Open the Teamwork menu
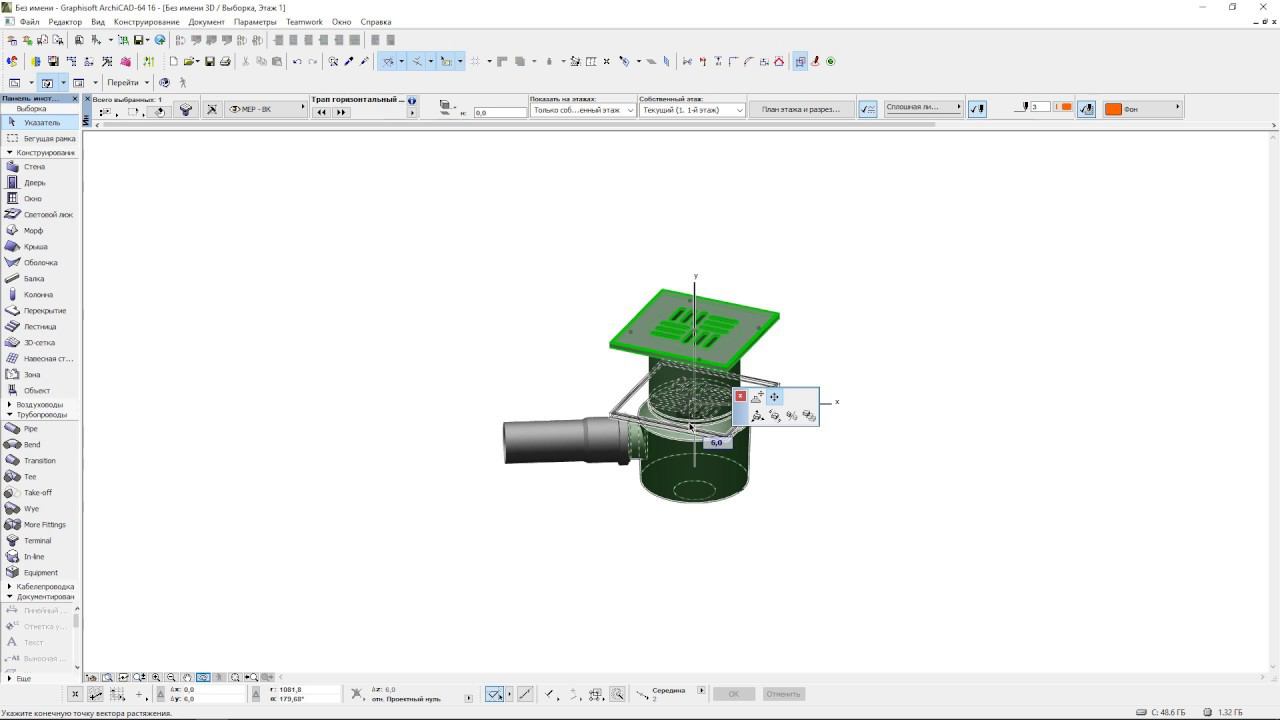Screen dimensions: 1280x720 [304, 22]
